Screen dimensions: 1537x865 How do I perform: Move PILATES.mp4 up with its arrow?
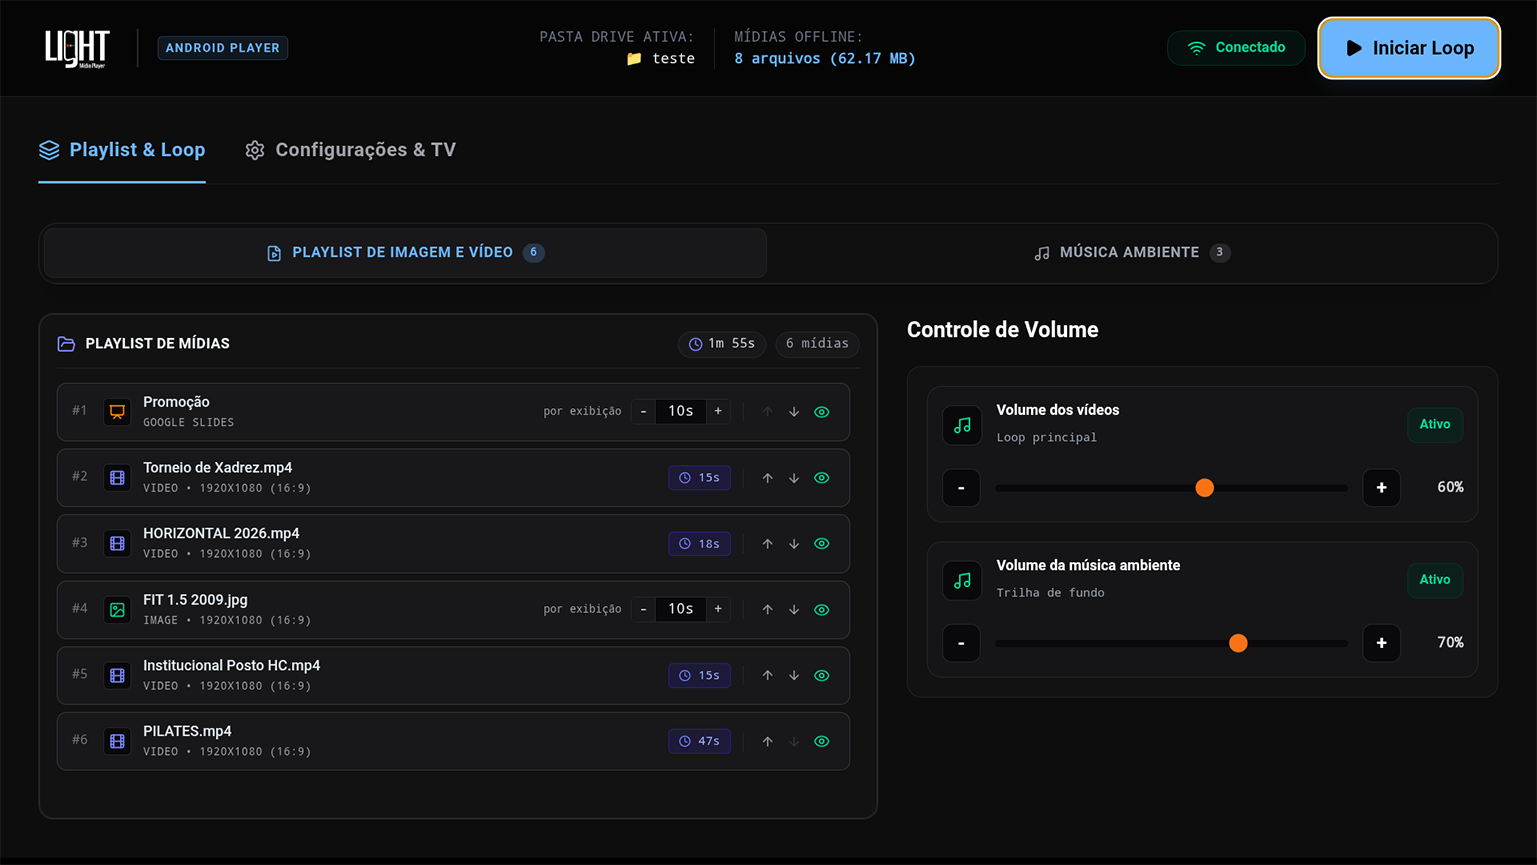(767, 742)
